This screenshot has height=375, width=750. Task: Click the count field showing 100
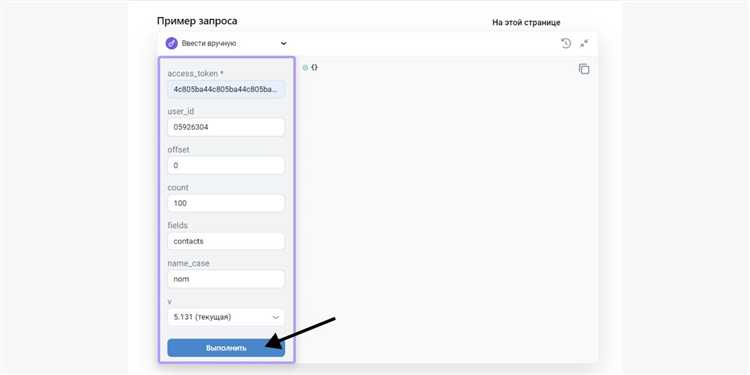pos(226,203)
